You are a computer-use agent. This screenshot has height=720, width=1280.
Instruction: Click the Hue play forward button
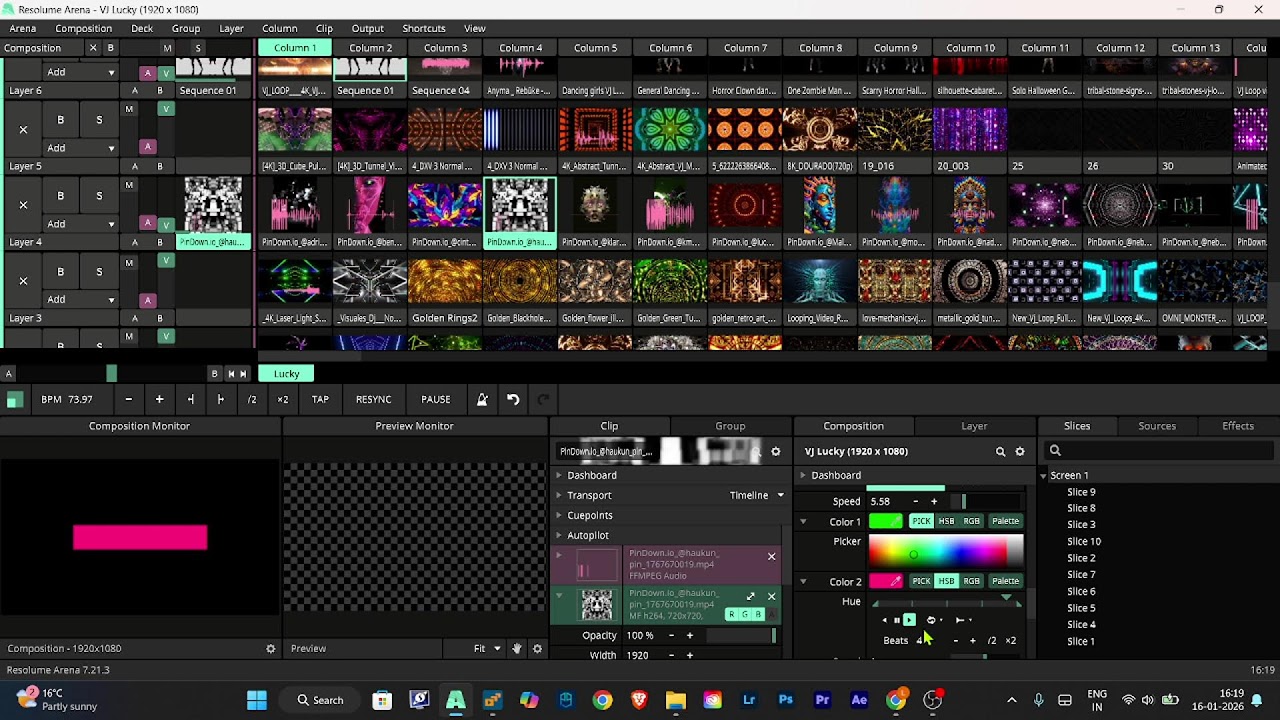tap(909, 620)
